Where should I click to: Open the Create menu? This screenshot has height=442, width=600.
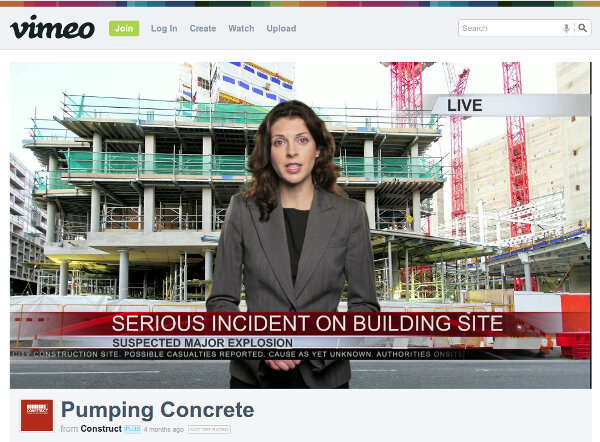203,28
